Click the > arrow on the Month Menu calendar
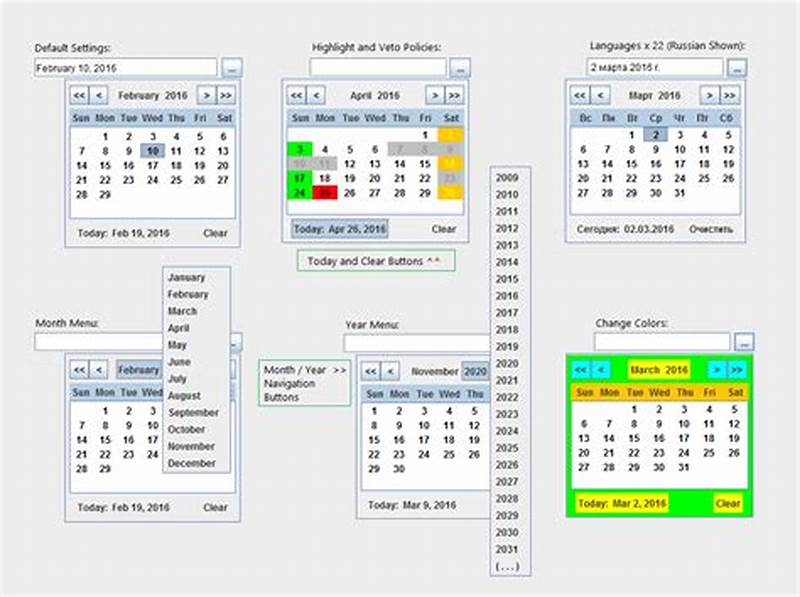 205,368
